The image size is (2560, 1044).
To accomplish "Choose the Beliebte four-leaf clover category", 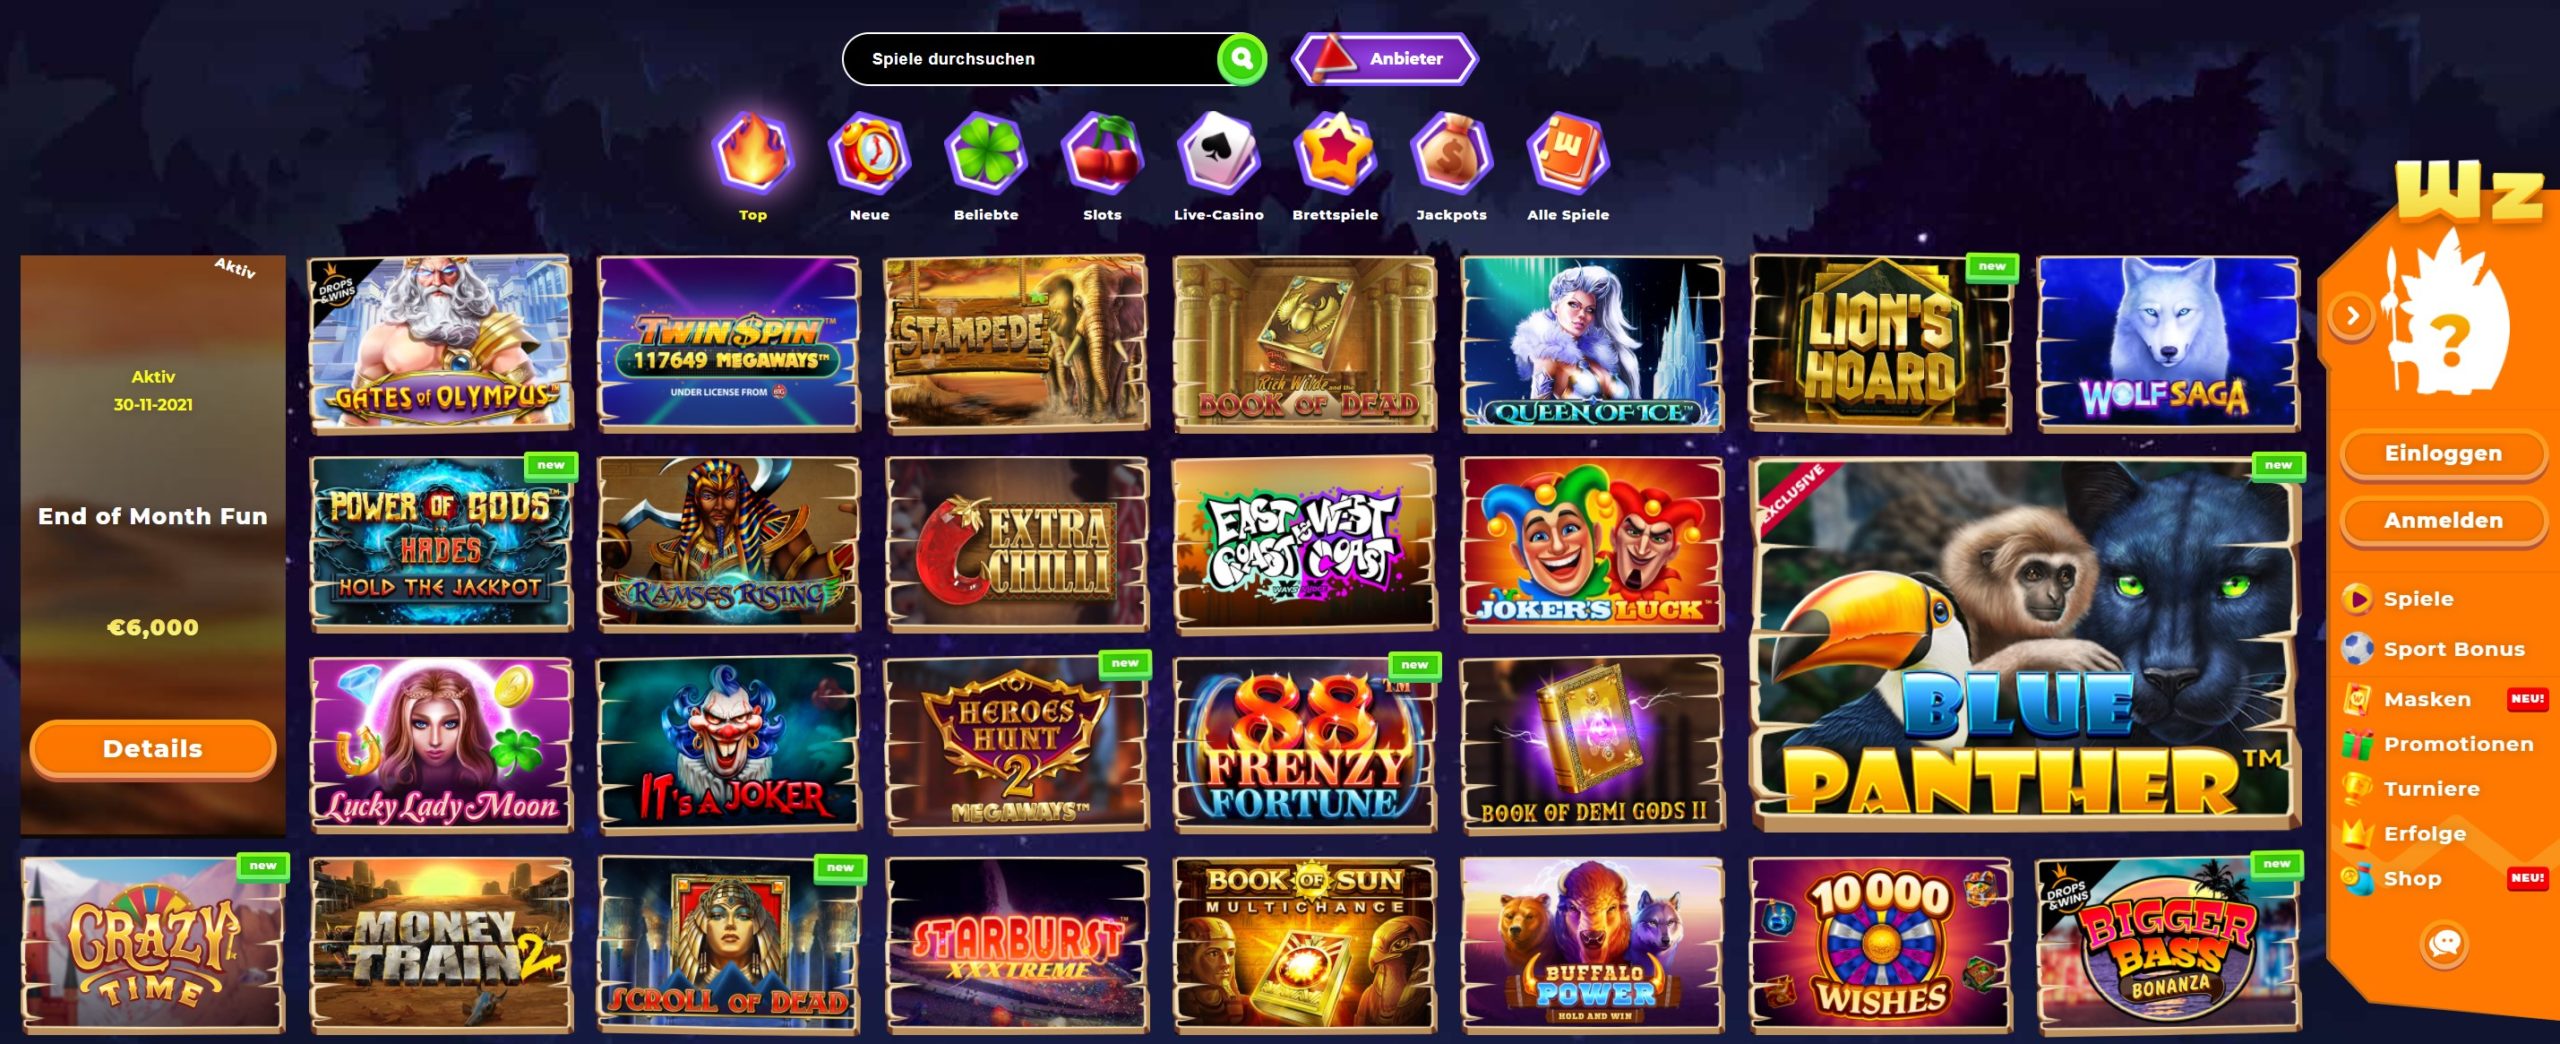I will (986, 154).
